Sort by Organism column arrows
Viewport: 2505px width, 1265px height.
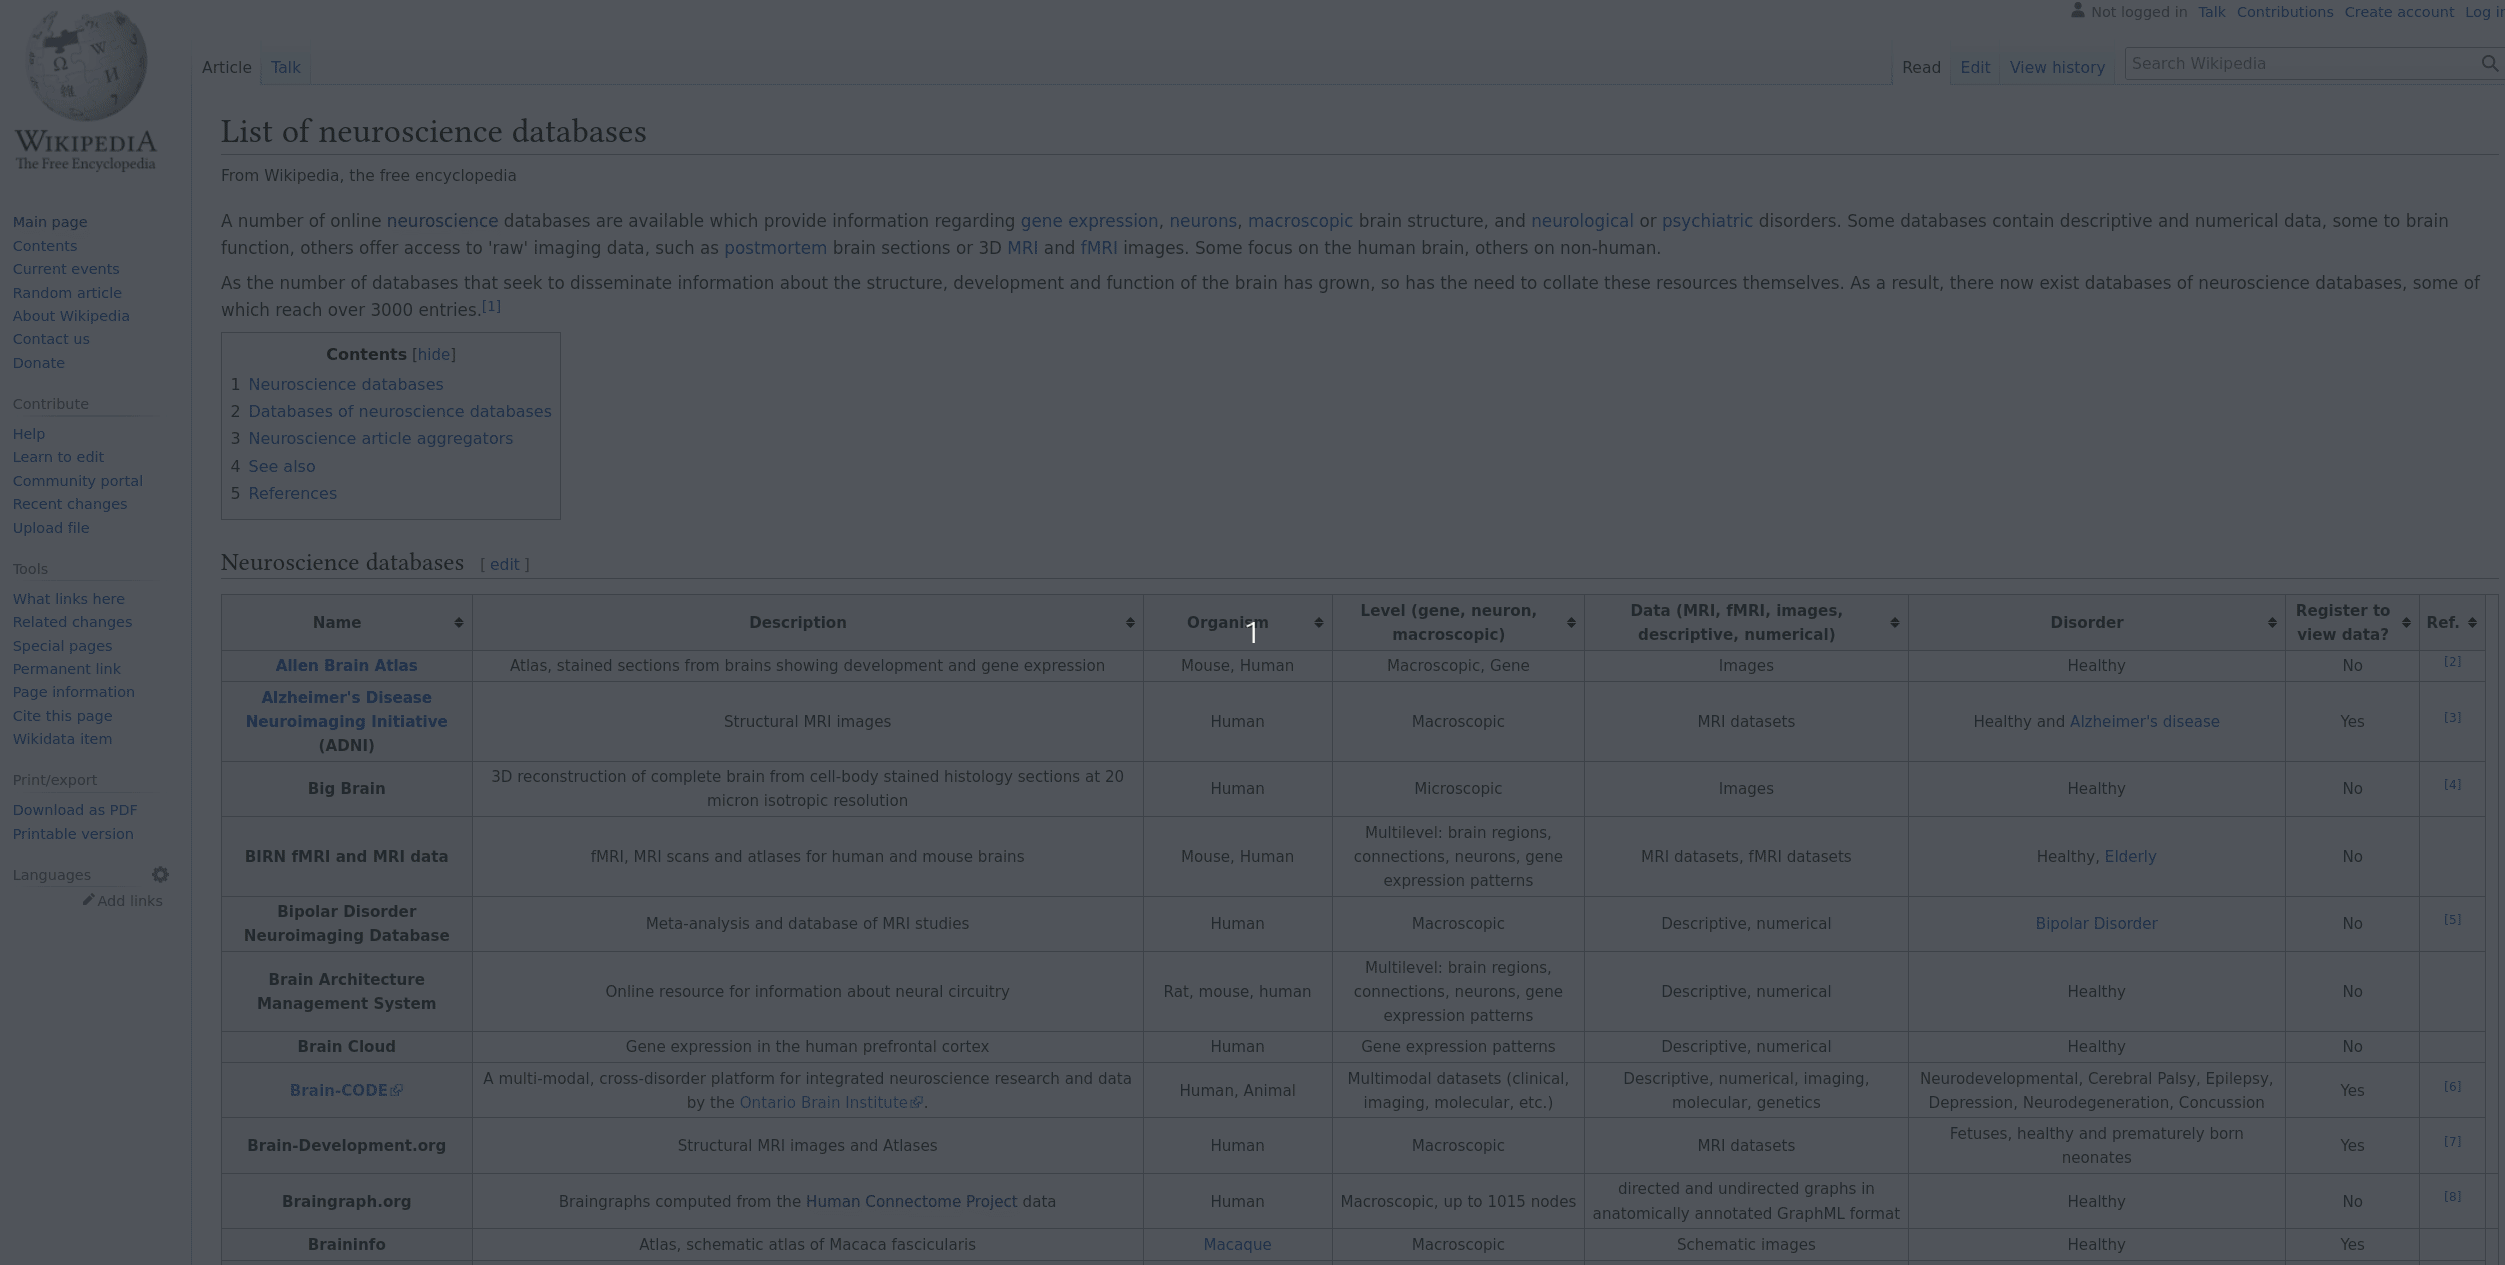pyautogui.click(x=1318, y=623)
